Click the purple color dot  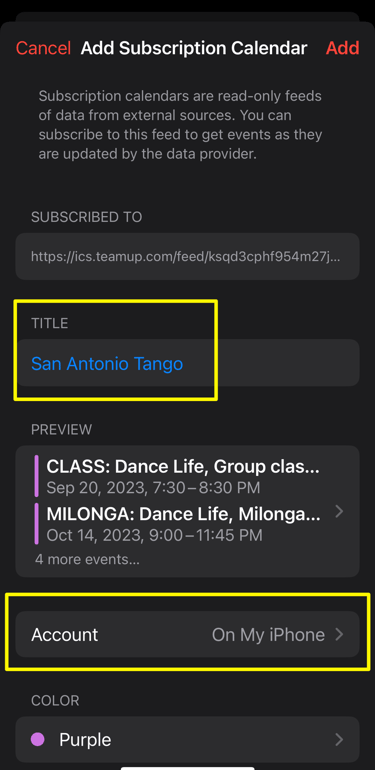38,739
